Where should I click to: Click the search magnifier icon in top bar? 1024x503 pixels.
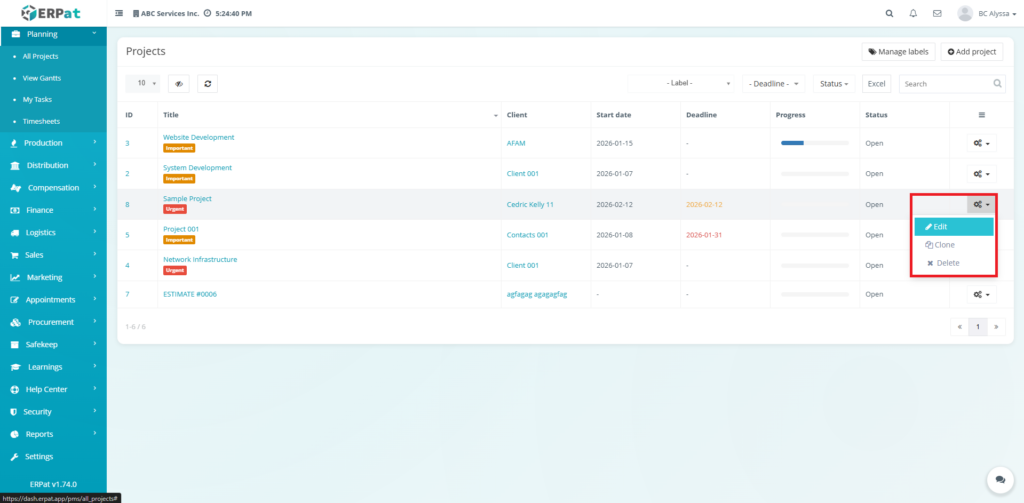(x=890, y=14)
